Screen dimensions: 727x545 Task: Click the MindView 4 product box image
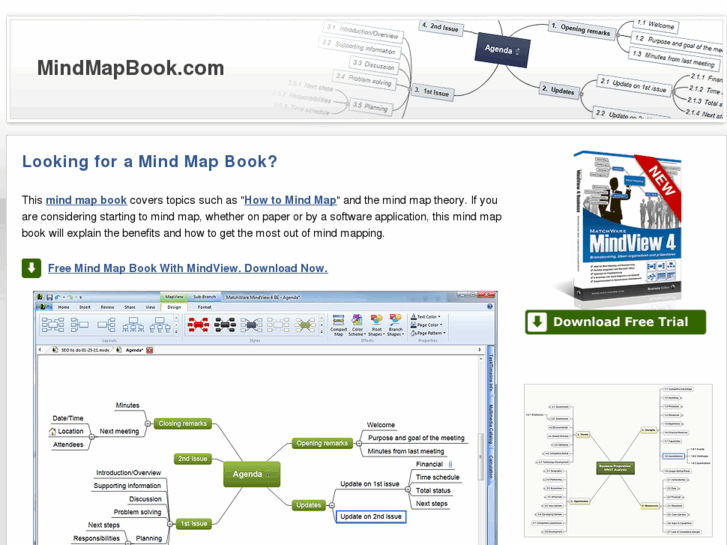point(627,227)
